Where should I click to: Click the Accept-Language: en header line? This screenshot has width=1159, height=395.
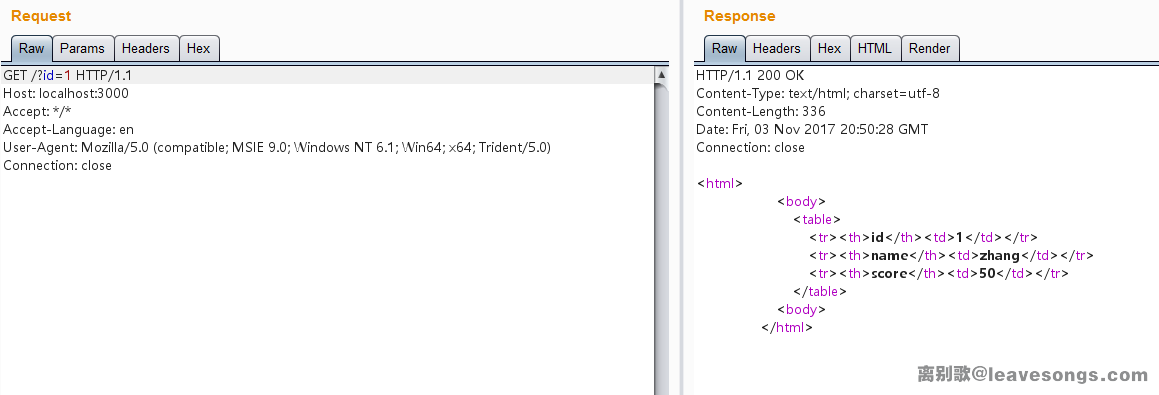(x=69, y=129)
